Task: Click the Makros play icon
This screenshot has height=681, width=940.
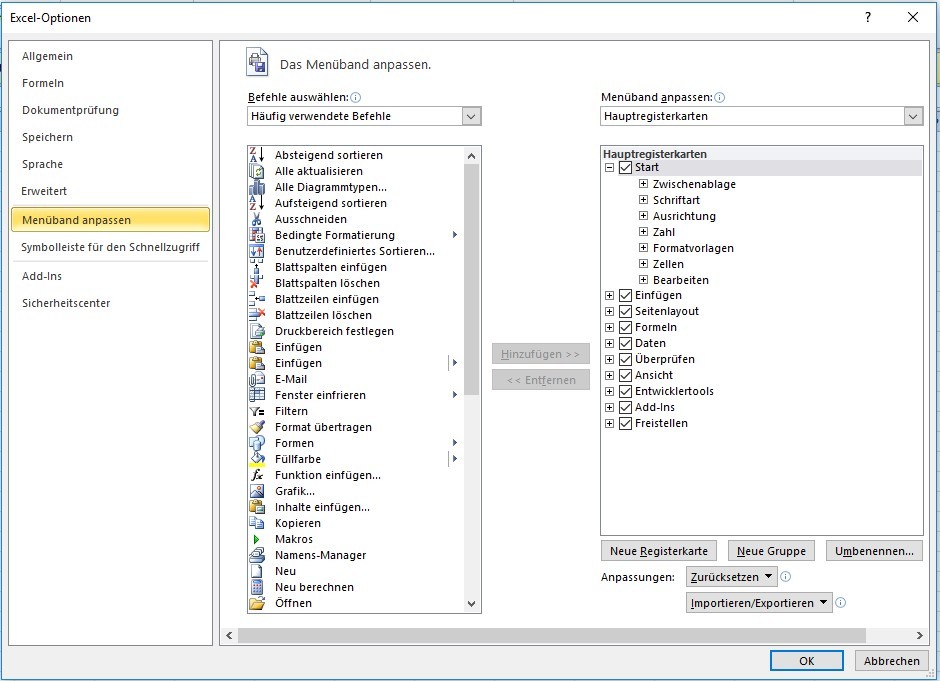Action: (x=257, y=539)
